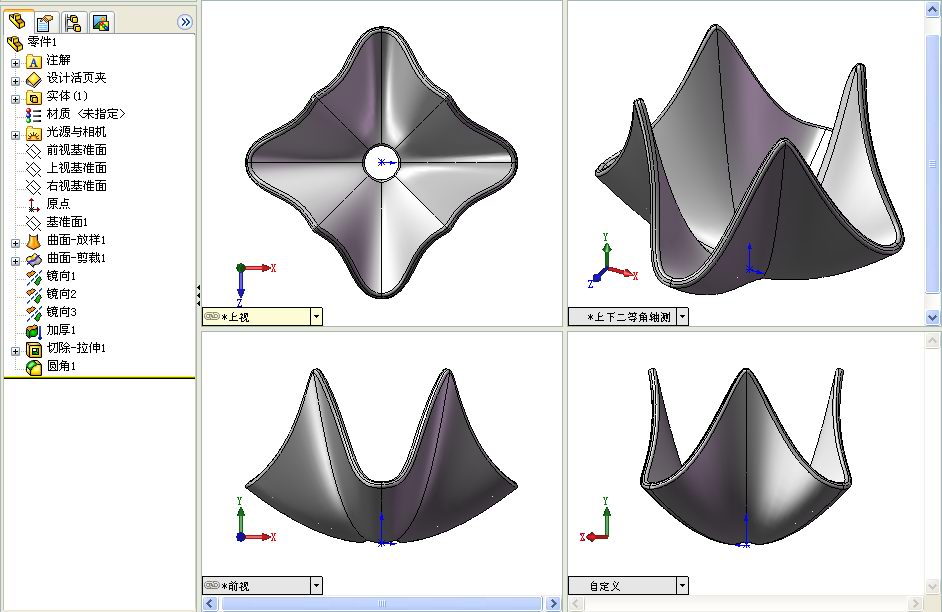Click the 设计活页夹 design binder icon

(x=34, y=79)
